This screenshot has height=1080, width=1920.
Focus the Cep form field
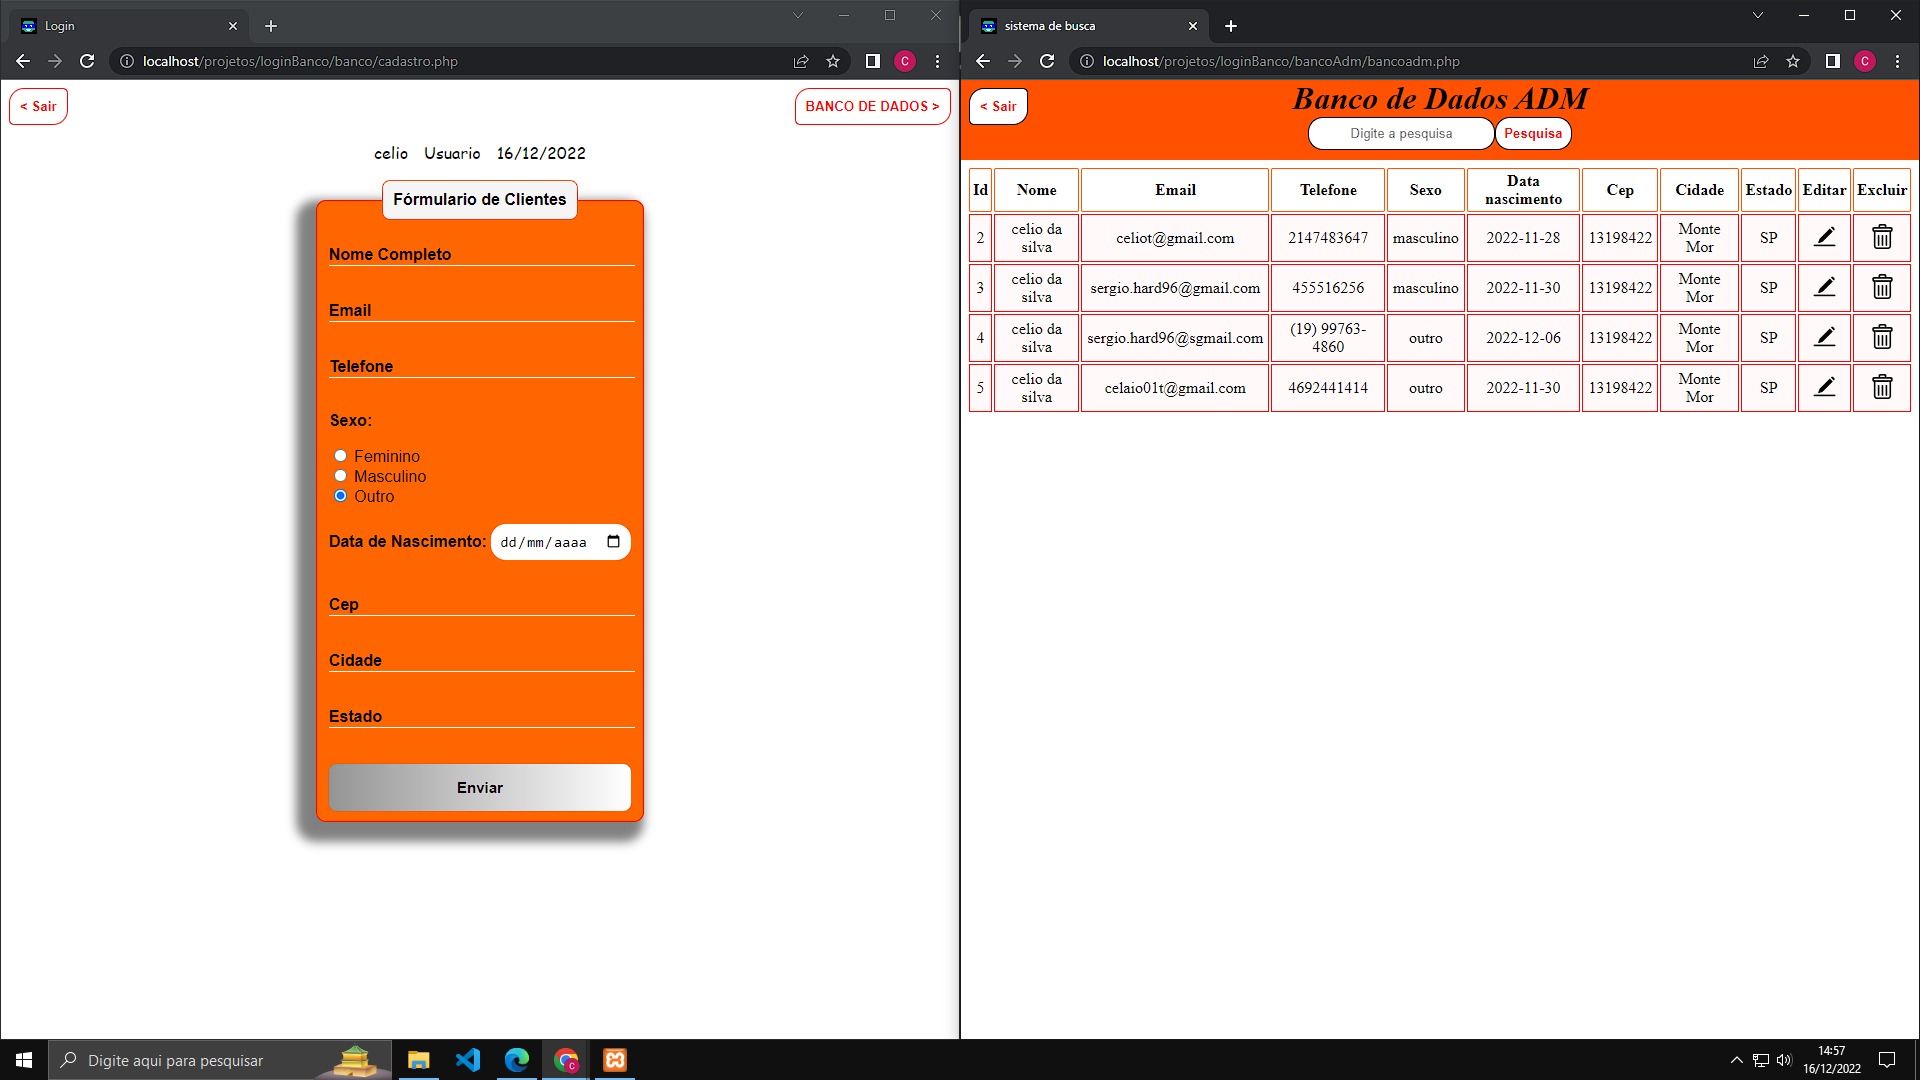482,604
